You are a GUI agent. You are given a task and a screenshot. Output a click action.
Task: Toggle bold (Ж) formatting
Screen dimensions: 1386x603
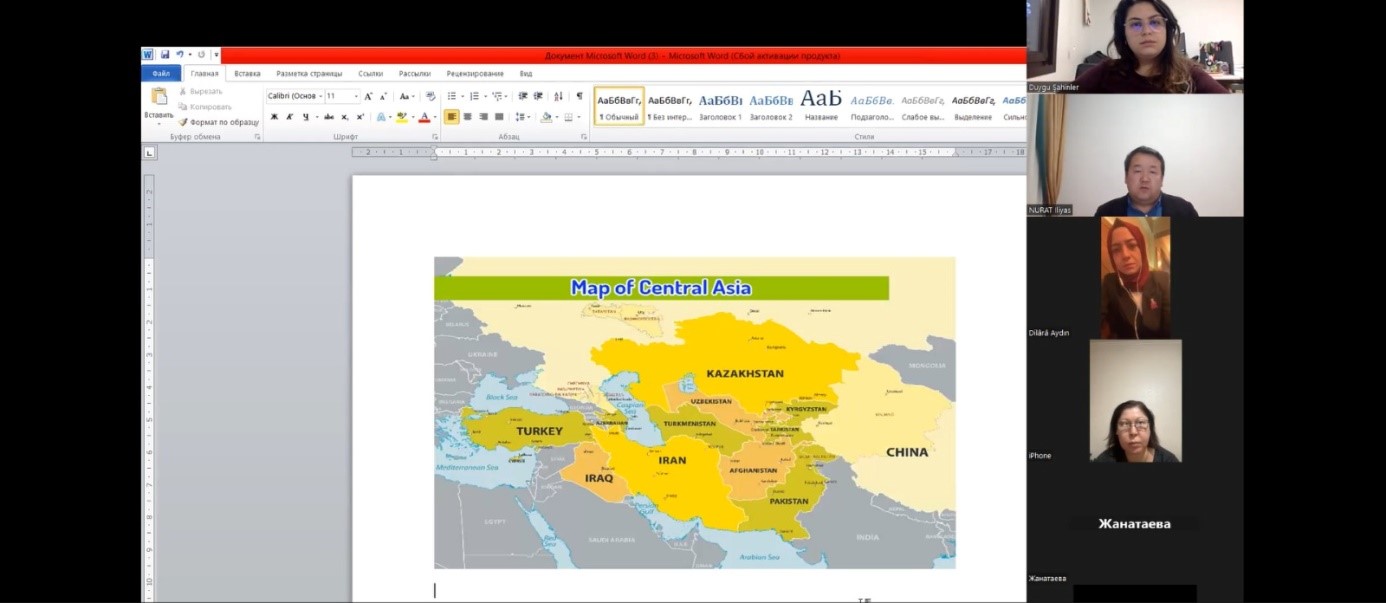click(274, 117)
